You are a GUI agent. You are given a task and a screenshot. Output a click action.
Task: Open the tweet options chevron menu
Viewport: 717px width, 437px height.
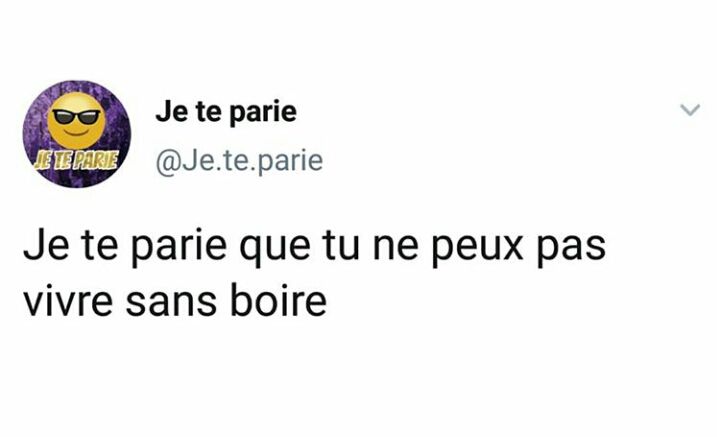click(690, 110)
